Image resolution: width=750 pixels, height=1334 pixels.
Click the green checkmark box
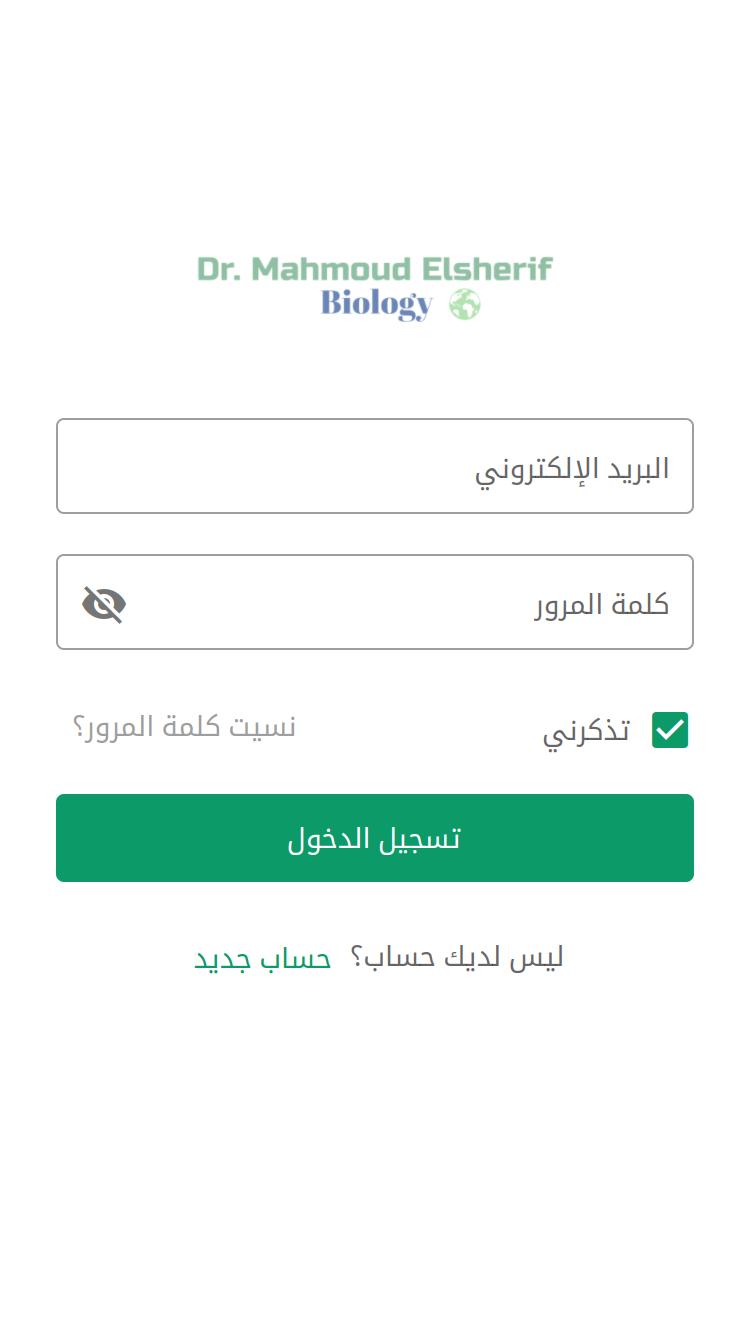tap(670, 730)
